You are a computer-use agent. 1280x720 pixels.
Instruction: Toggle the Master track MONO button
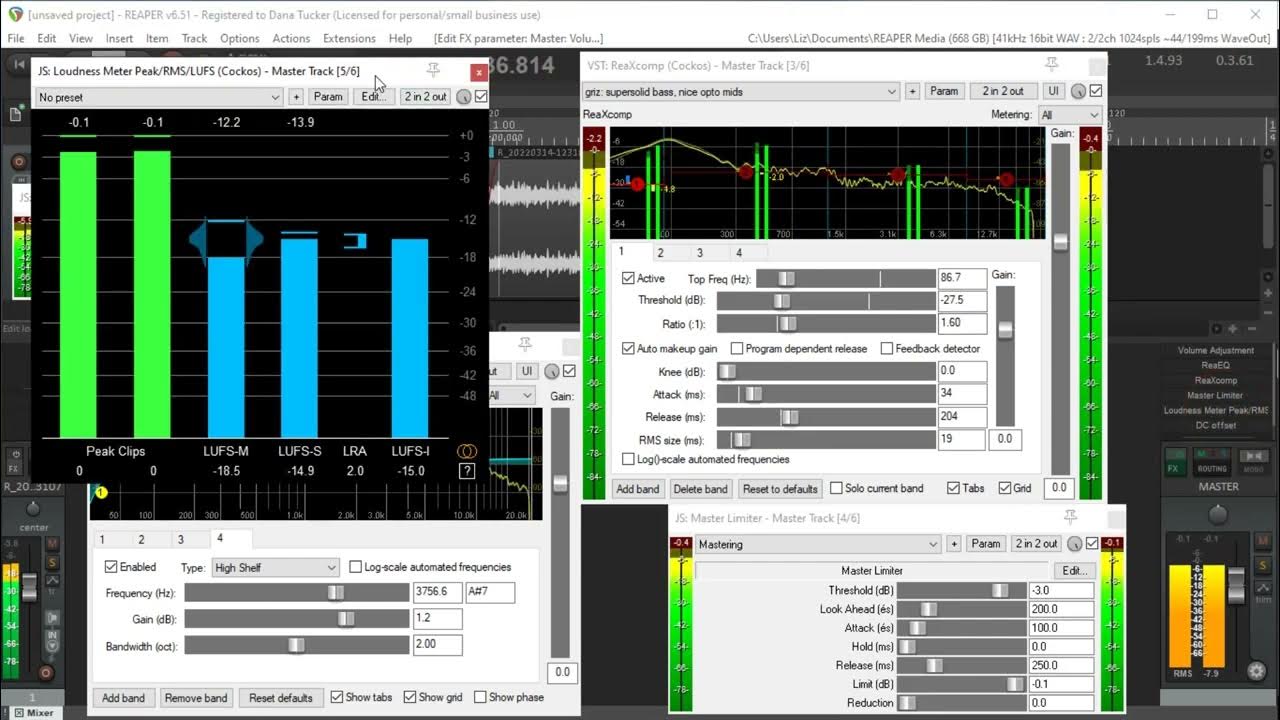[1253, 462]
